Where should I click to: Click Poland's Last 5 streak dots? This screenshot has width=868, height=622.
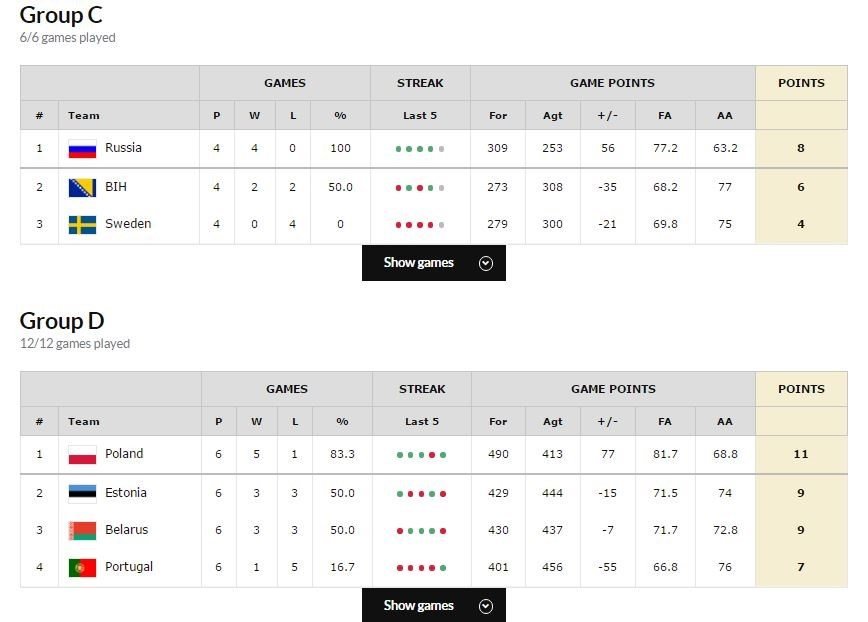click(422, 455)
